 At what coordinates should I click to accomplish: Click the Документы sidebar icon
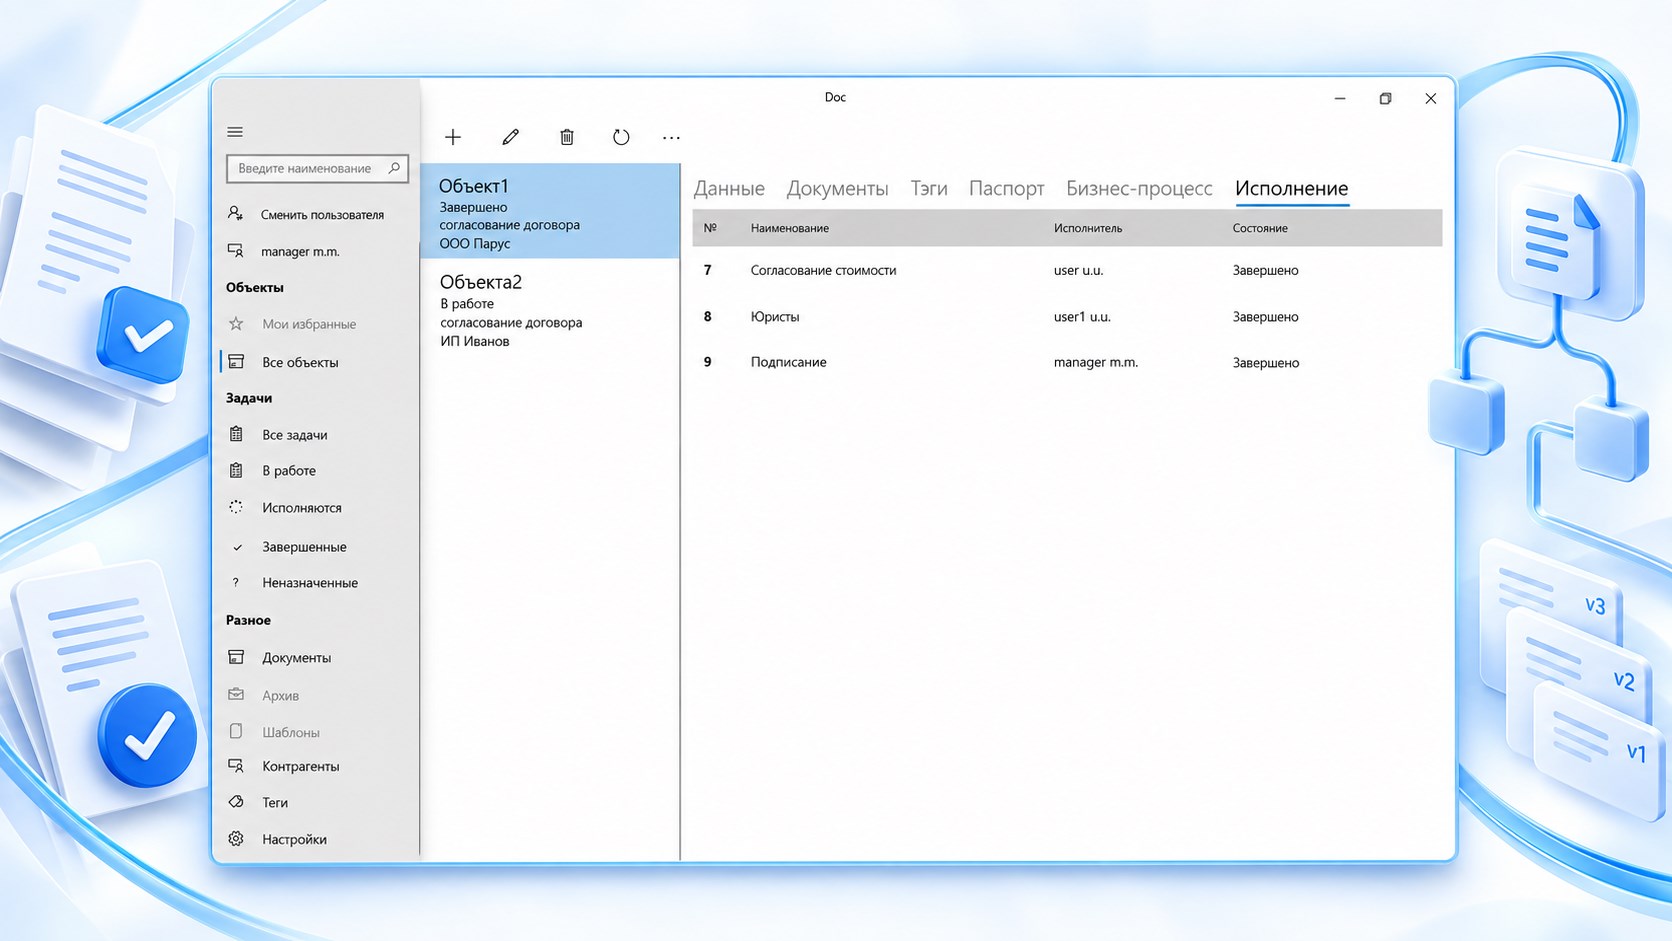pyautogui.click(x=236, y=657)
